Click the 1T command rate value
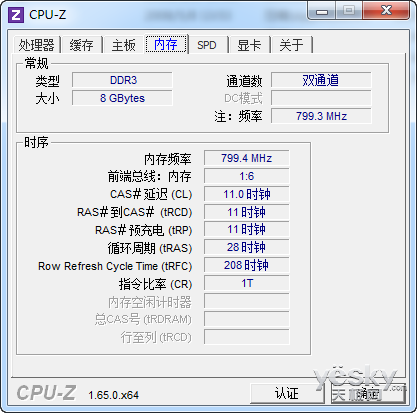 pos(247,284)
